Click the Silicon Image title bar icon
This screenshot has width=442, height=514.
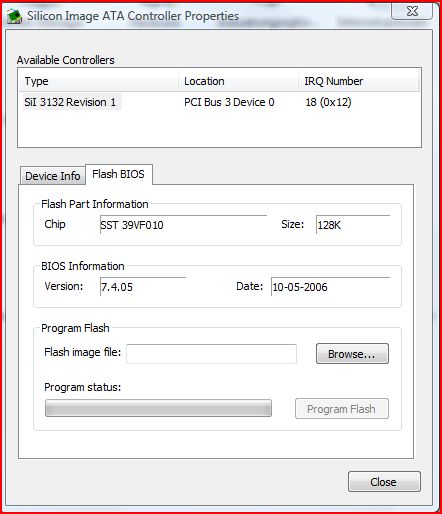tap(14, 16)
